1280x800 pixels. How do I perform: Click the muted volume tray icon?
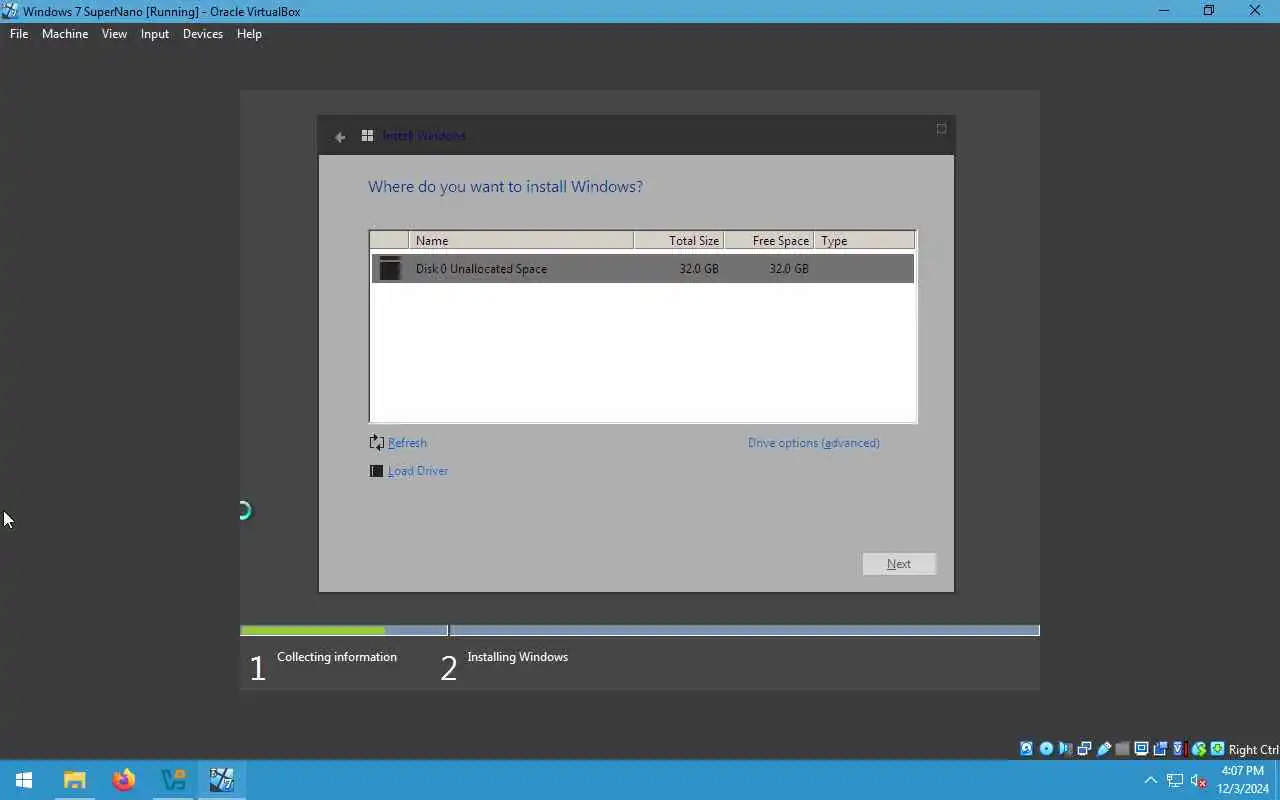(1199, 780)
